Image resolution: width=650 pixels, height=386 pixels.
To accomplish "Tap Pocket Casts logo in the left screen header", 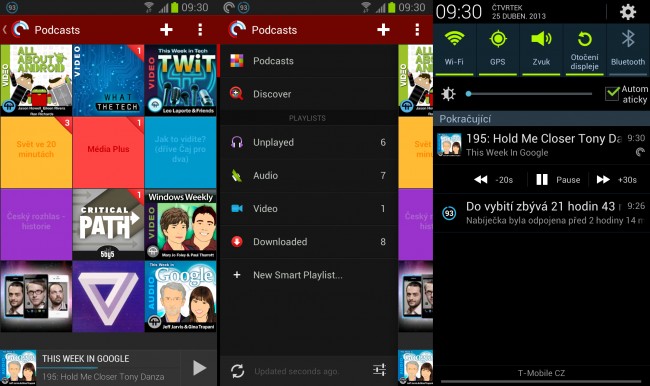I will [20, 29].
